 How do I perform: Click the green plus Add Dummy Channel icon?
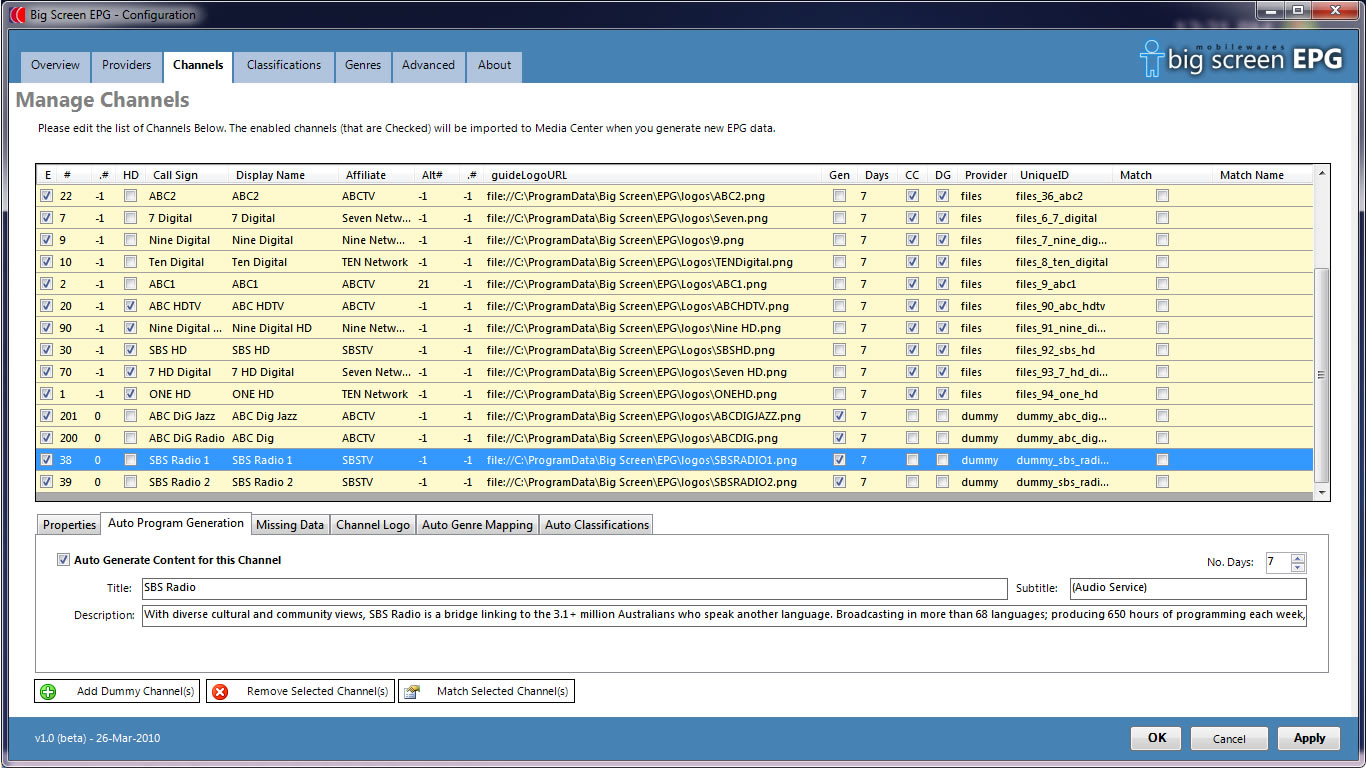48,692
